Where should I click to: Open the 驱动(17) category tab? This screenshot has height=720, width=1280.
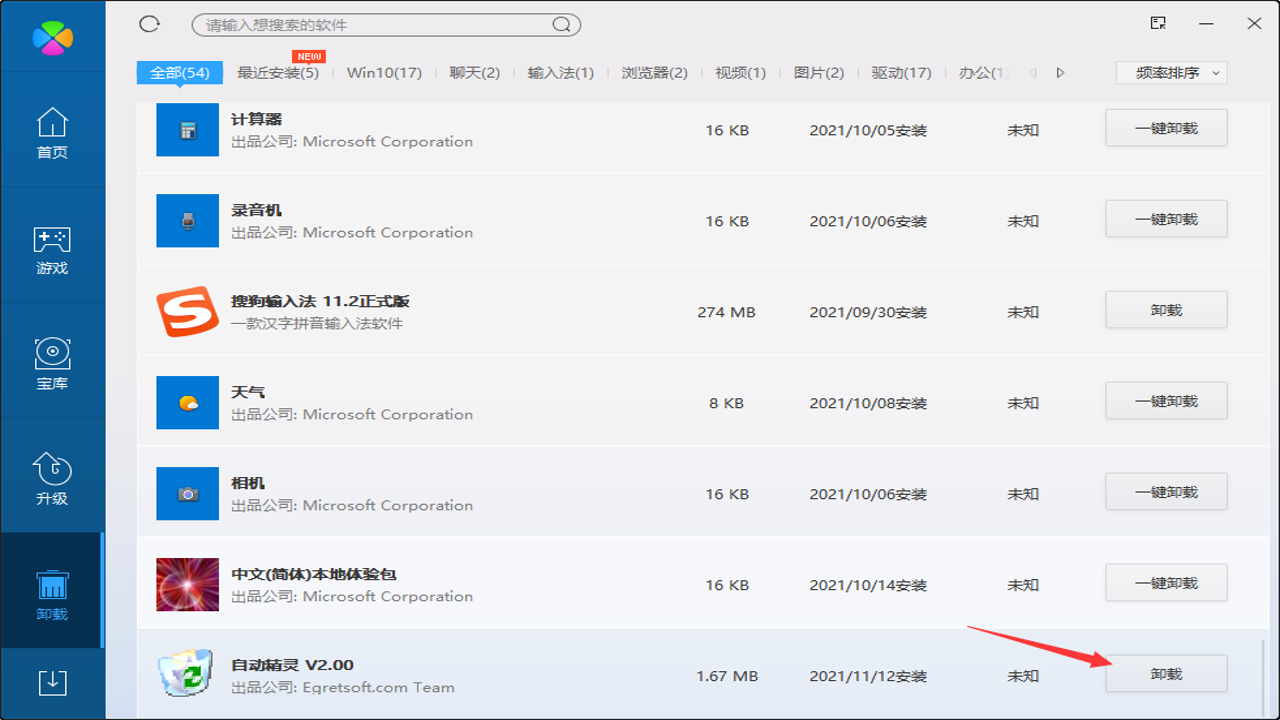(x=901, y=73)
